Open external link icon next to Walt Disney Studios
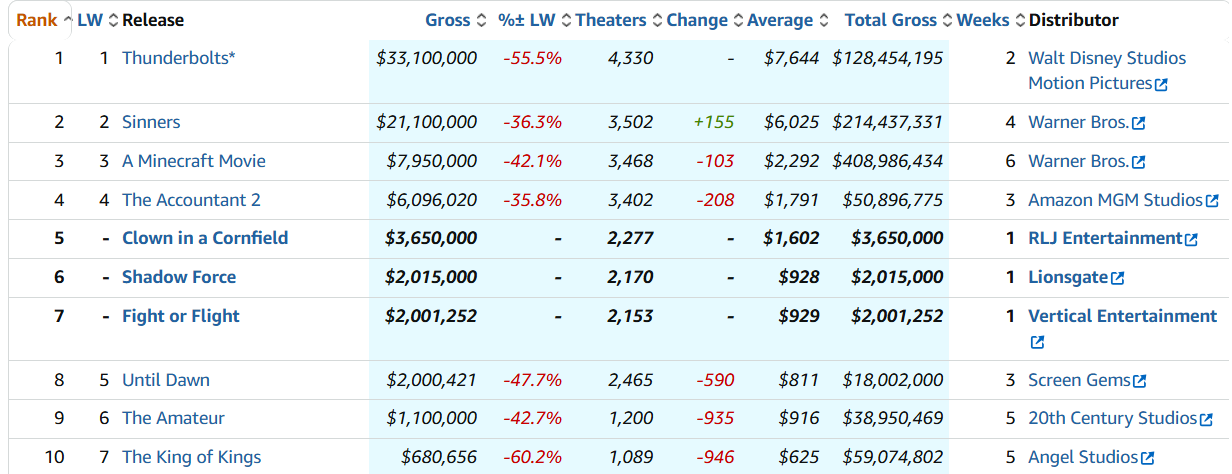 [x=1161, y=85]
